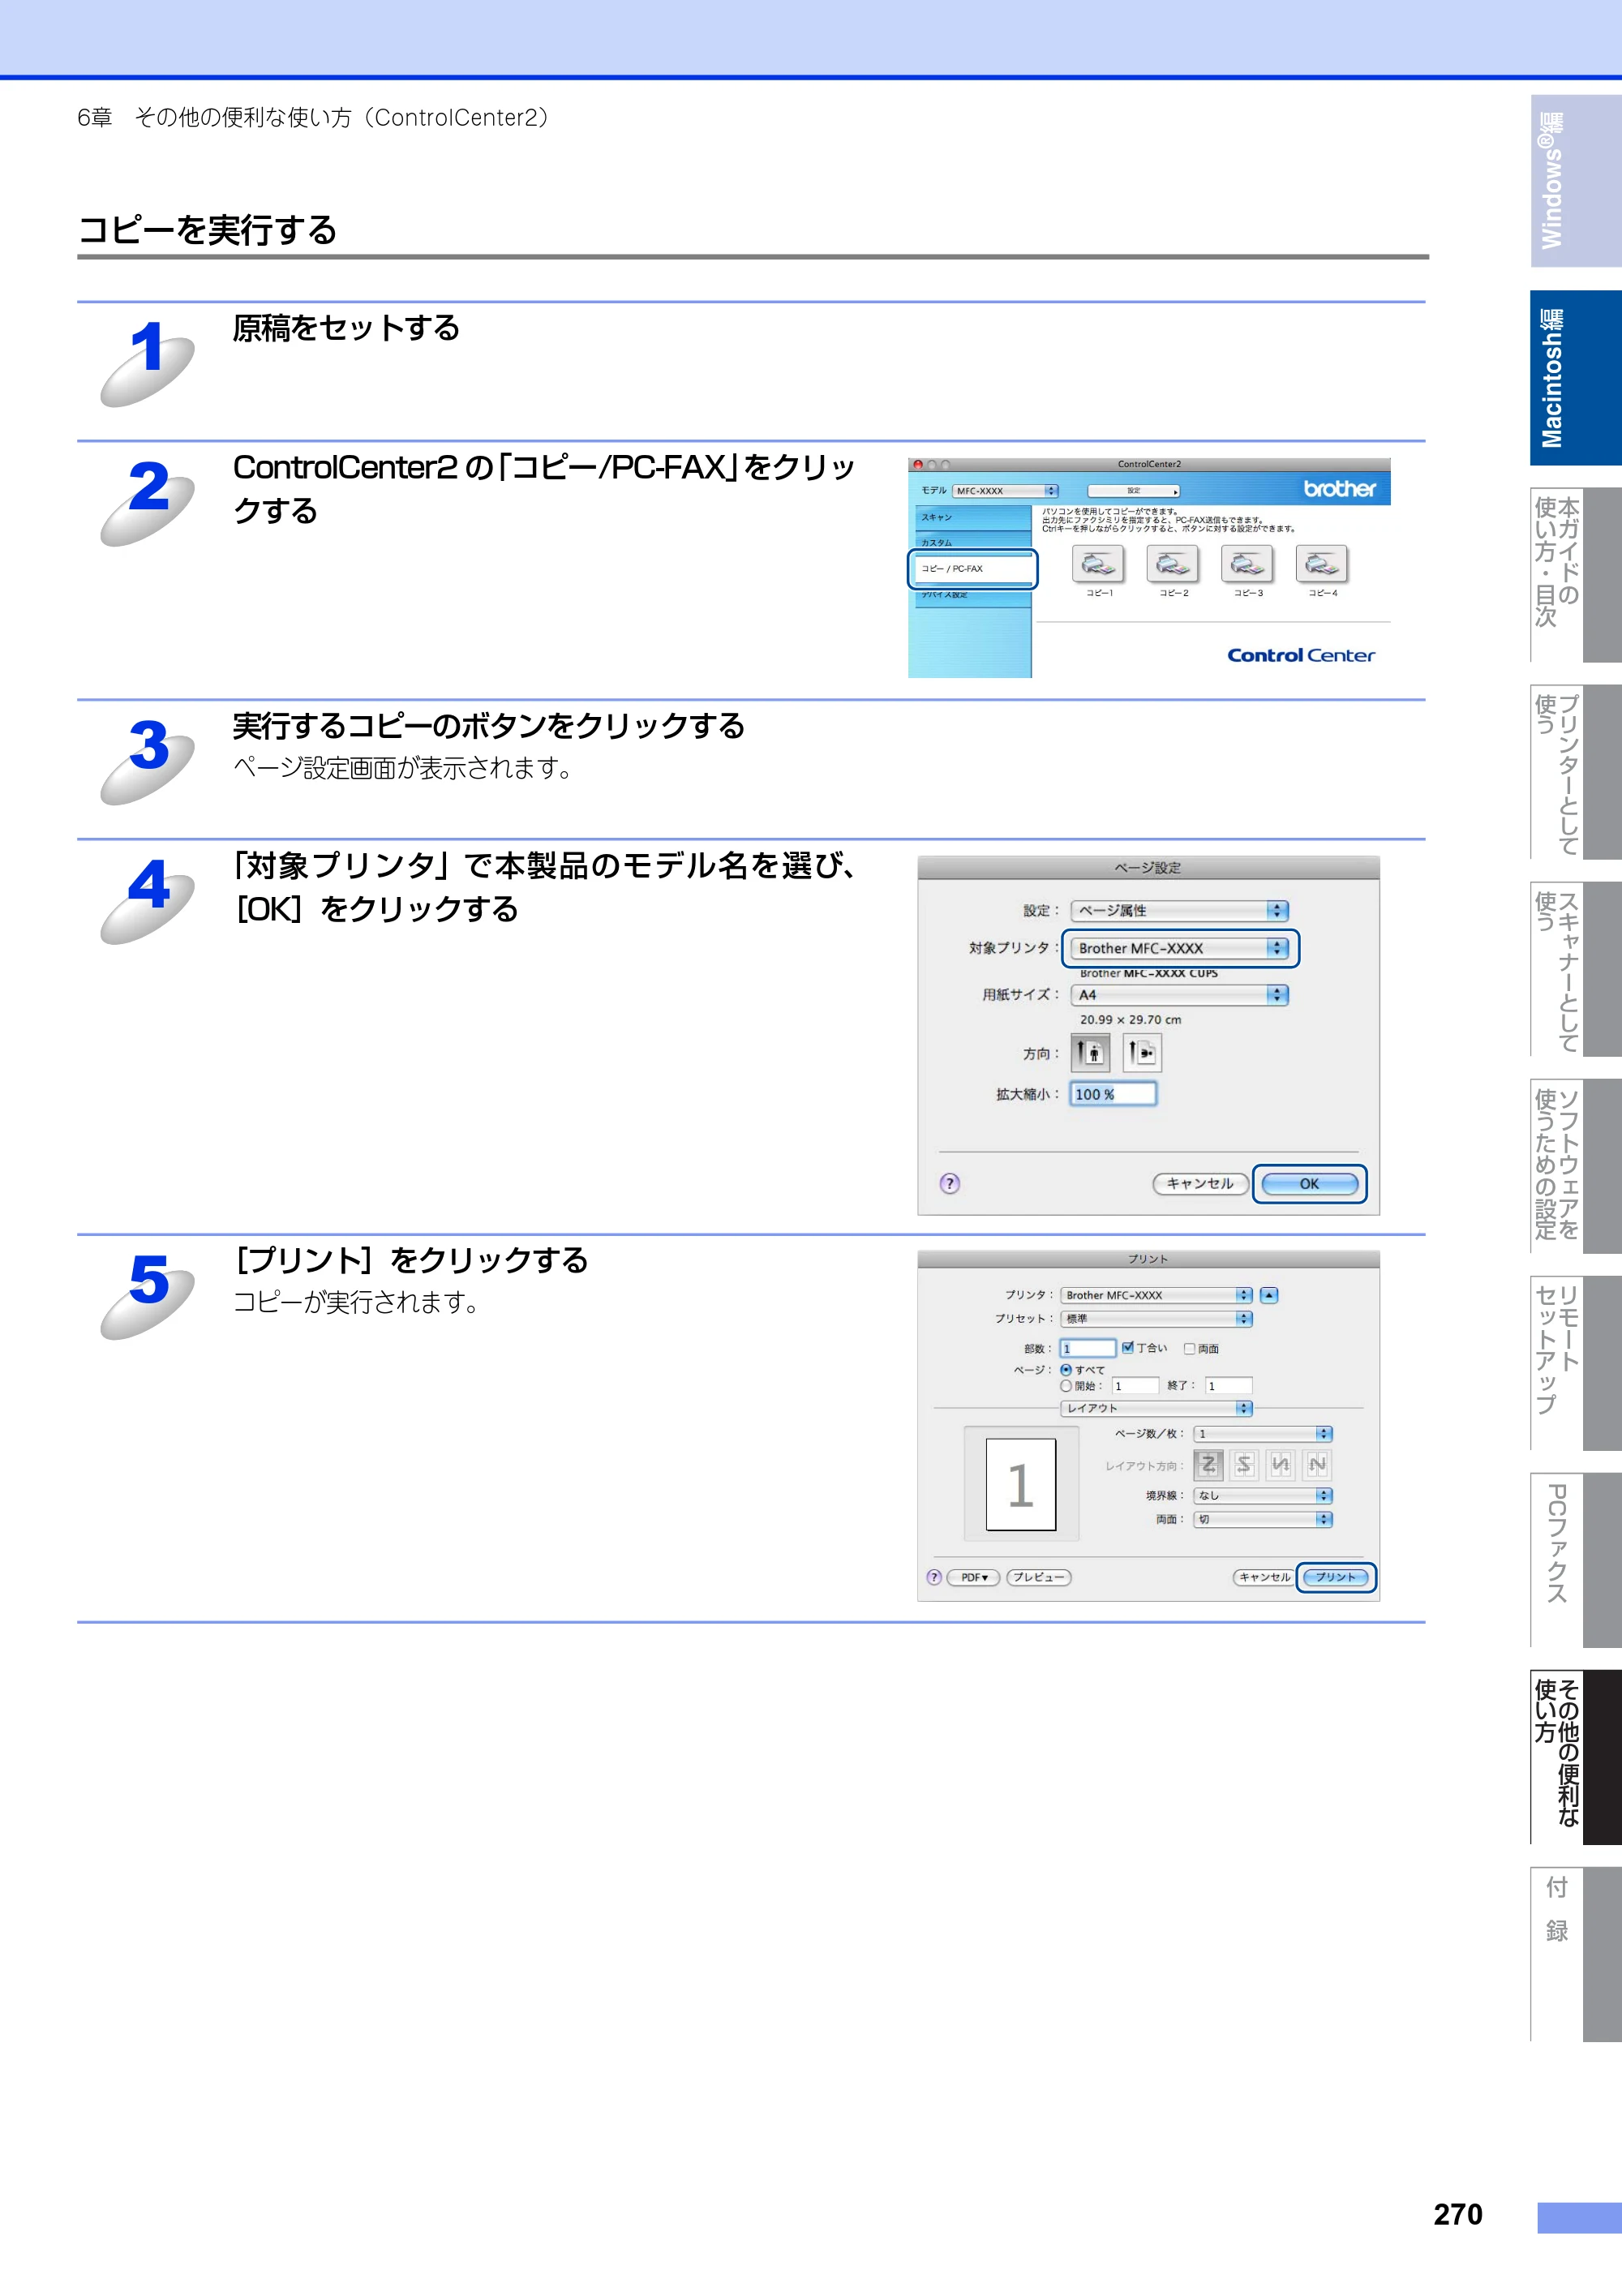Click the 拡大縮小 100 % field
1622x2296 pixels.
click(x=1113, y=1094)
